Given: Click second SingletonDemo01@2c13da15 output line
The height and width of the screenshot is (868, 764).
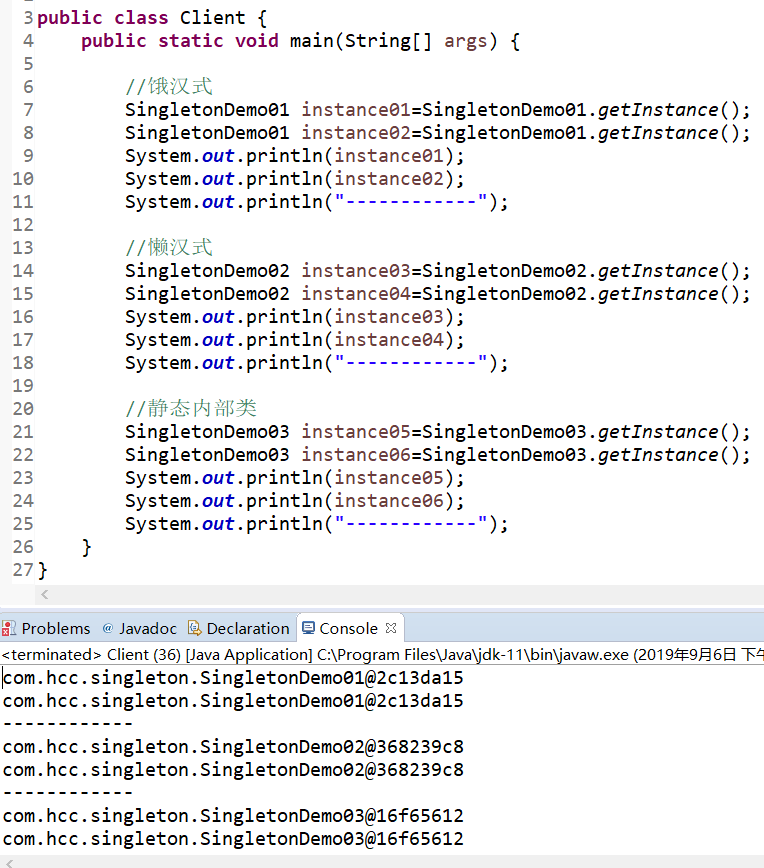Looking at the screenshot, I should click(233, 701).
